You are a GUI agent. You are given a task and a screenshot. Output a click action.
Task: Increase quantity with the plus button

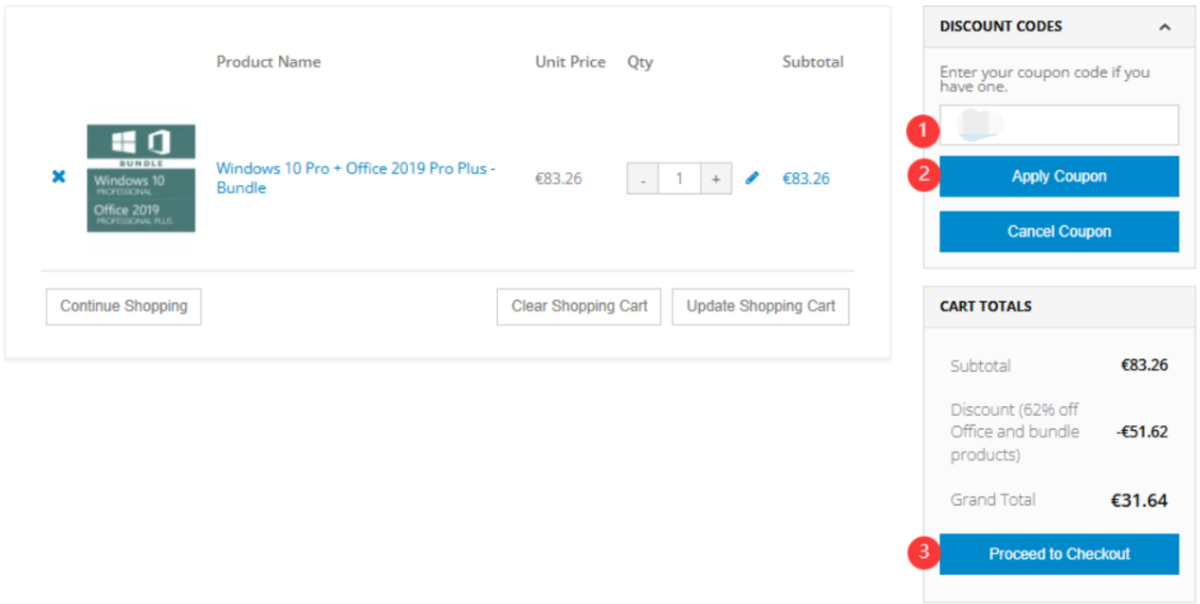click(715, 179)
